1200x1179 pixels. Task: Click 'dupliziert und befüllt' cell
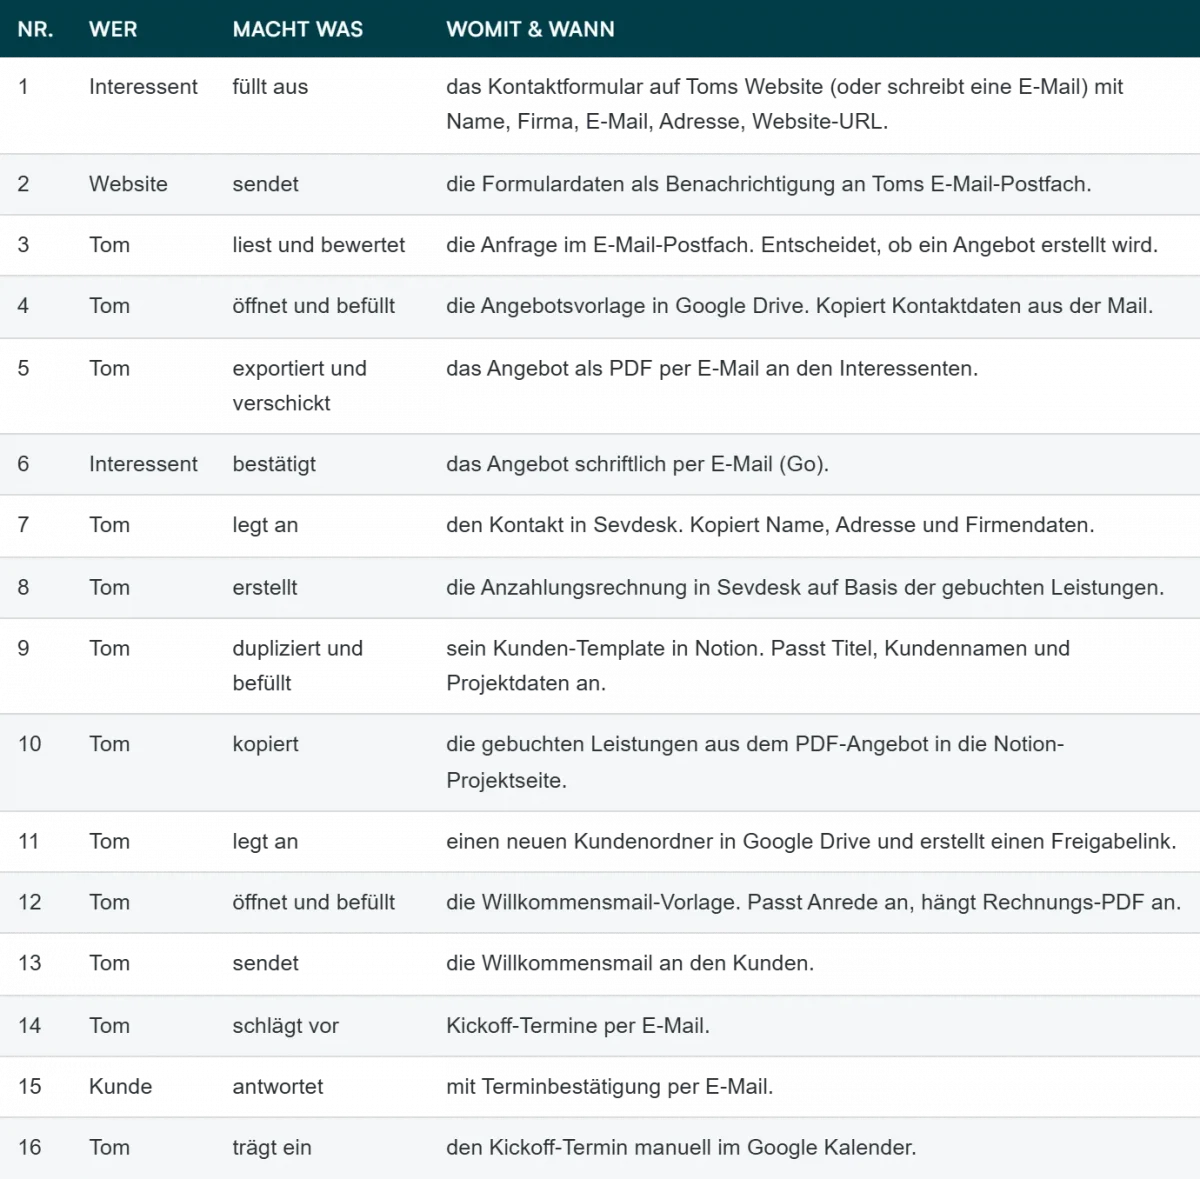pyautogui.click(x=297, y=666)
